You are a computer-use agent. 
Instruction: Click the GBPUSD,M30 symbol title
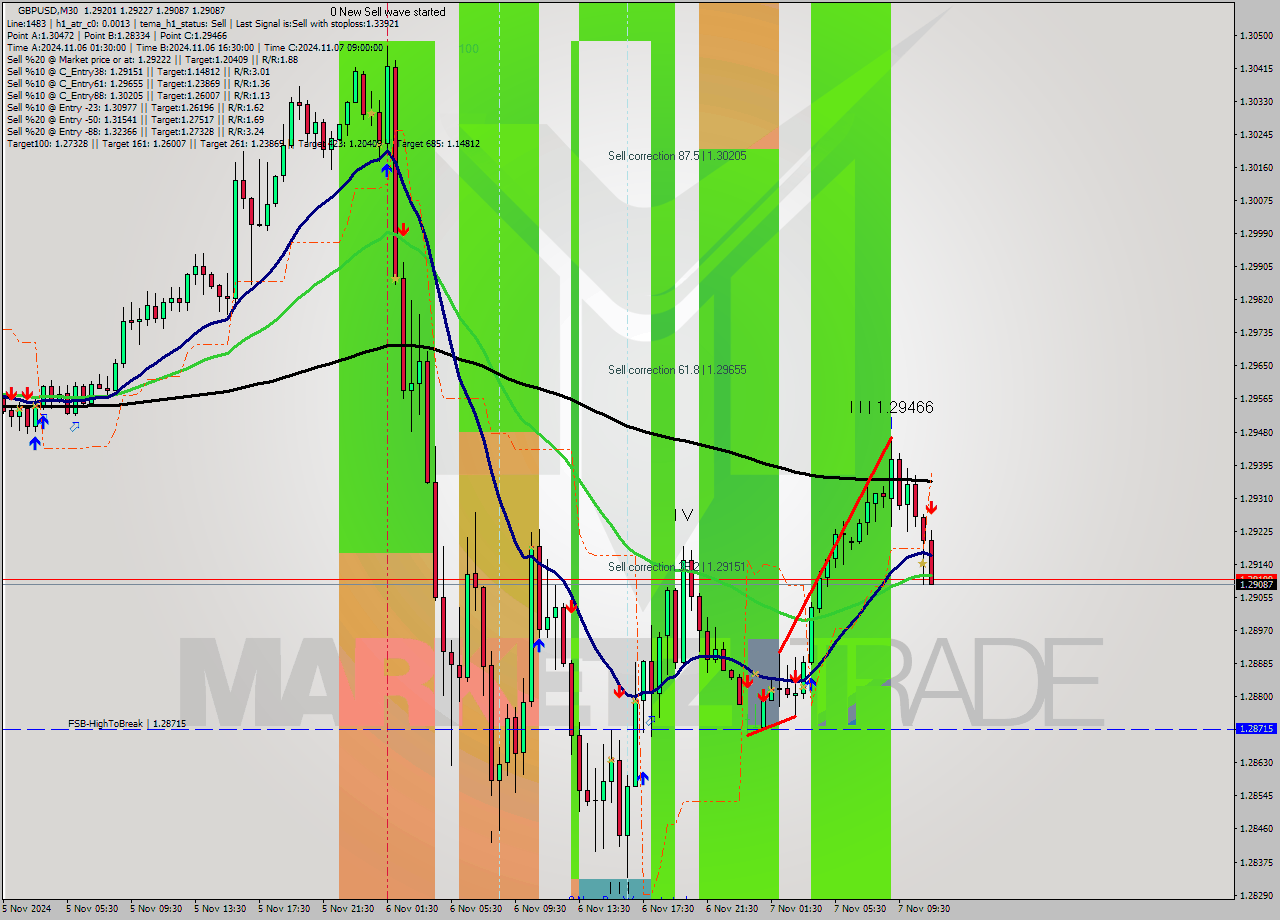coord(48,10)
